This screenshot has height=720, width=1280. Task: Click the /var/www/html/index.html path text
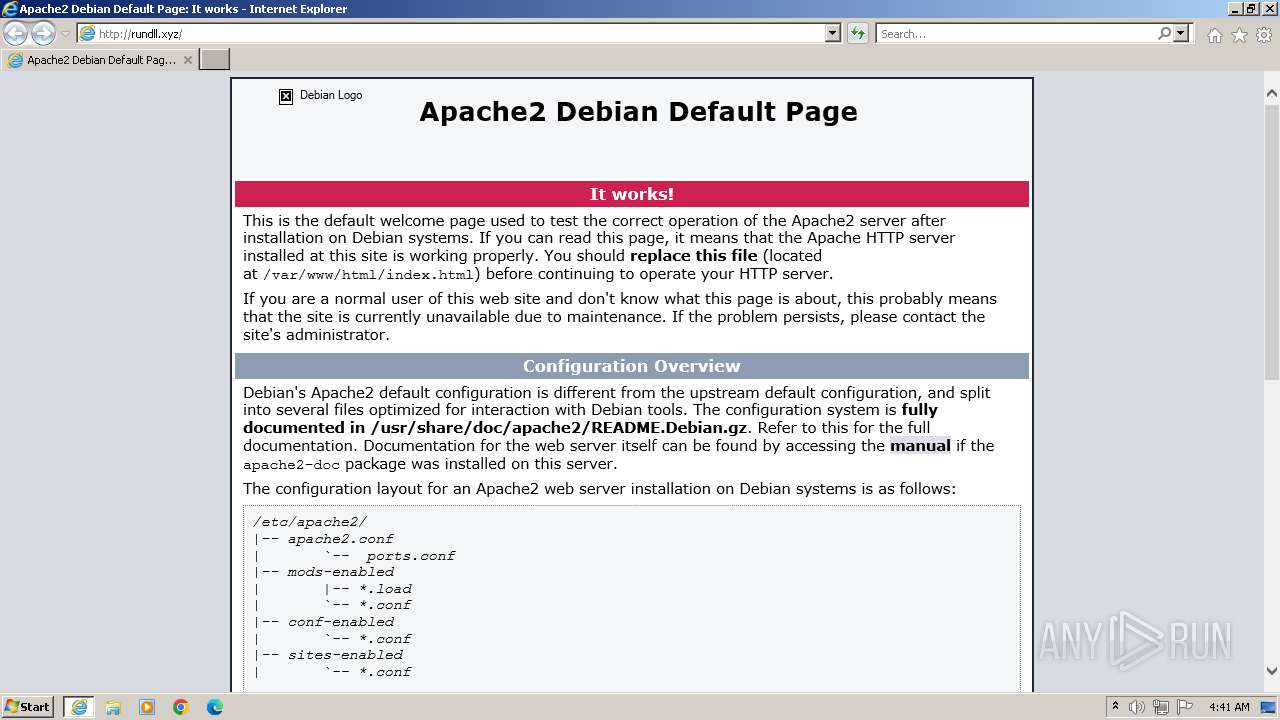click(368, 275)
